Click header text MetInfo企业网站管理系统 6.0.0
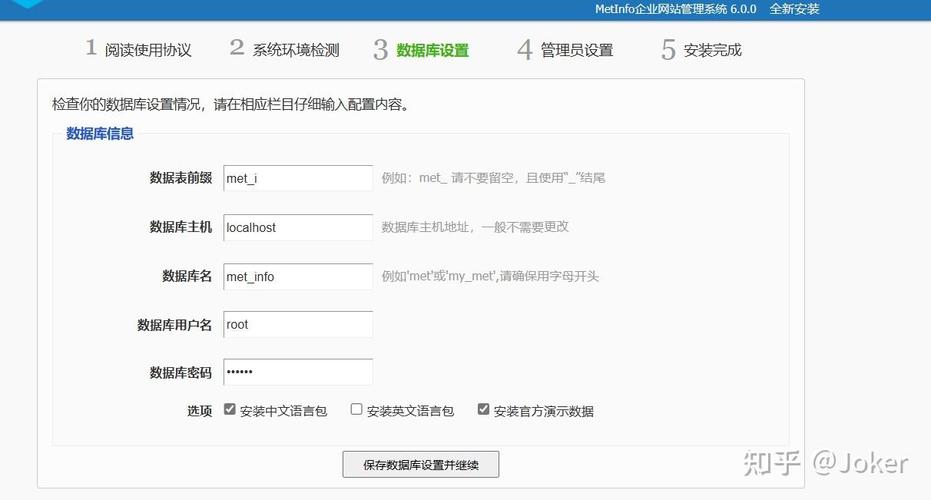Screen dimensions: 931x500 coord(676,9)
